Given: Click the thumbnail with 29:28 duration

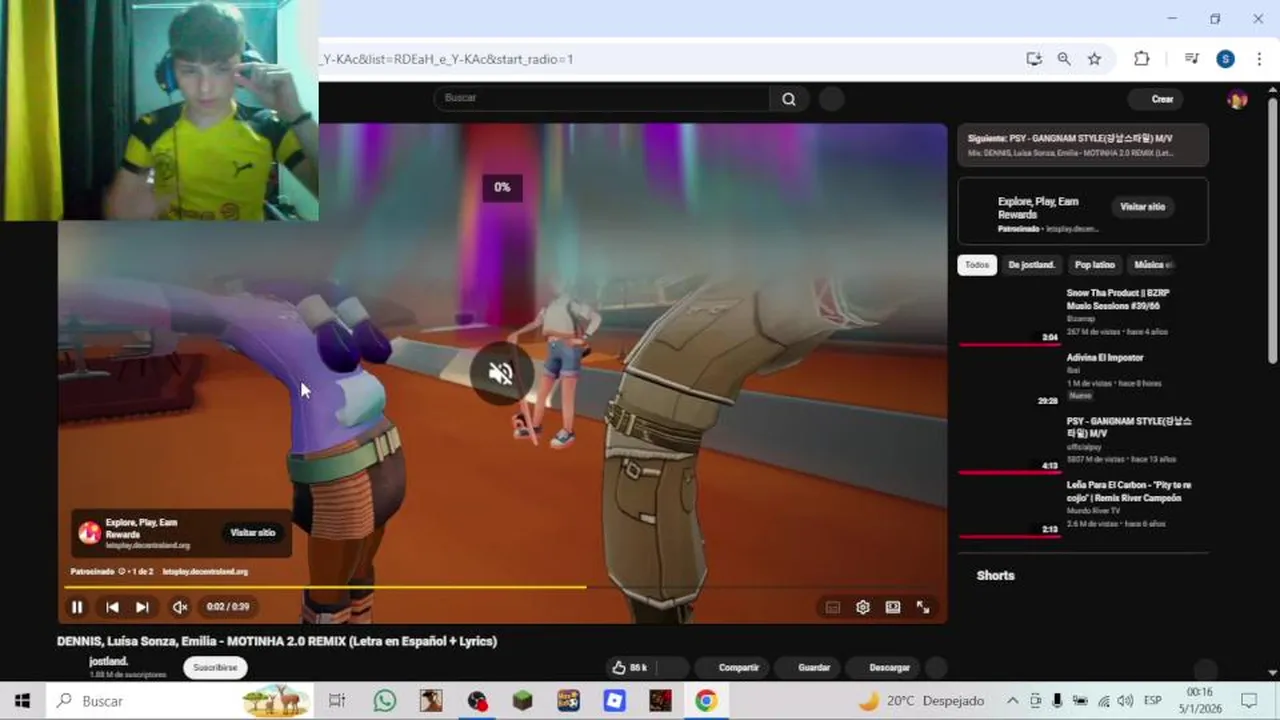Looking at the screenshot, I should [1009, 380].
